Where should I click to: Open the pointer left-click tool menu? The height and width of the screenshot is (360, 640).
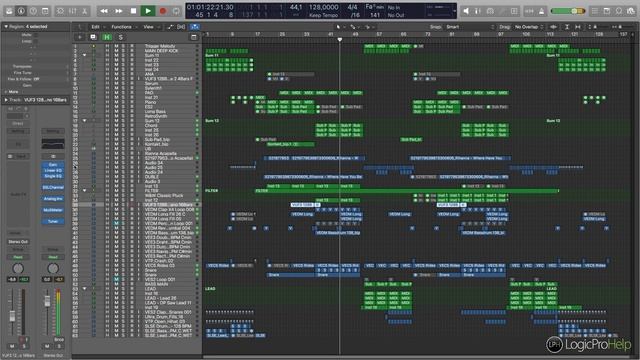coord(340,27)
